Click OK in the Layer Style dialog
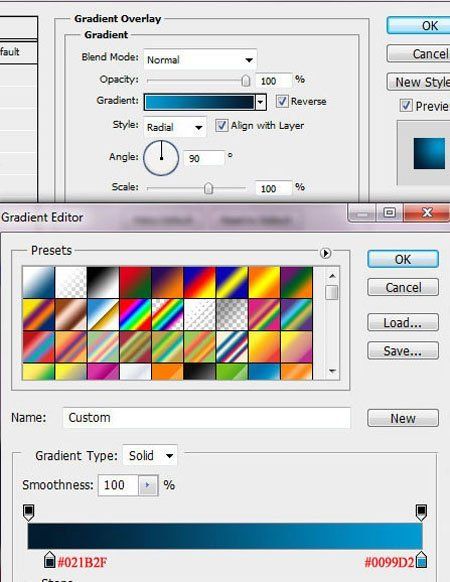Viewport: 450px width, 582px height. coord(418,25)
